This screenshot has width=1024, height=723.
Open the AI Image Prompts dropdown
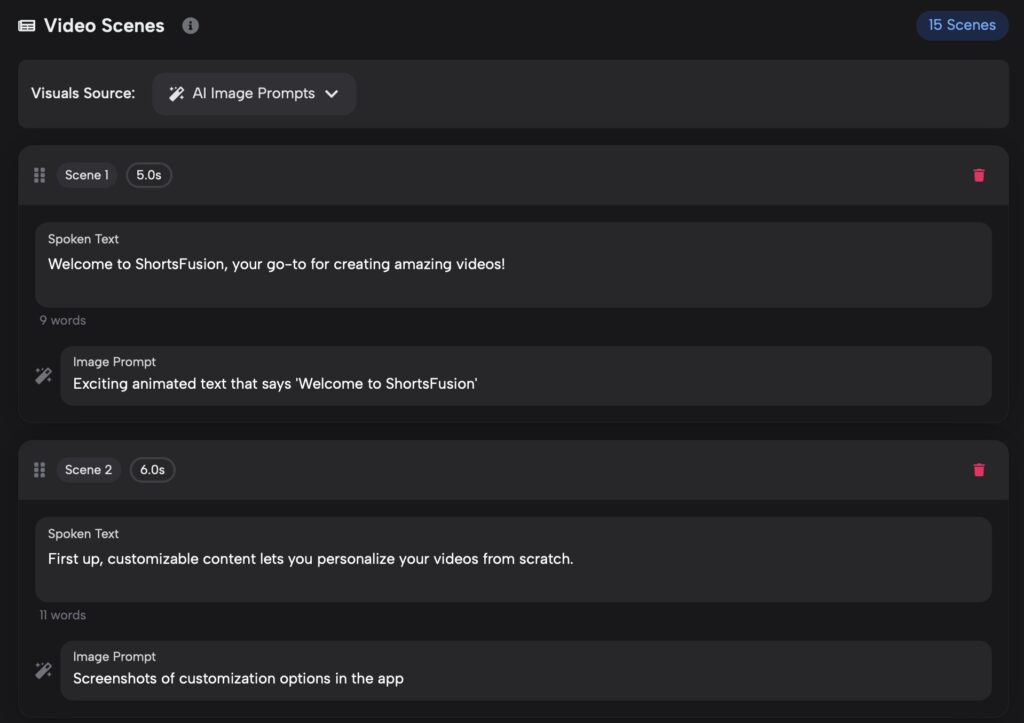[254, 93]
